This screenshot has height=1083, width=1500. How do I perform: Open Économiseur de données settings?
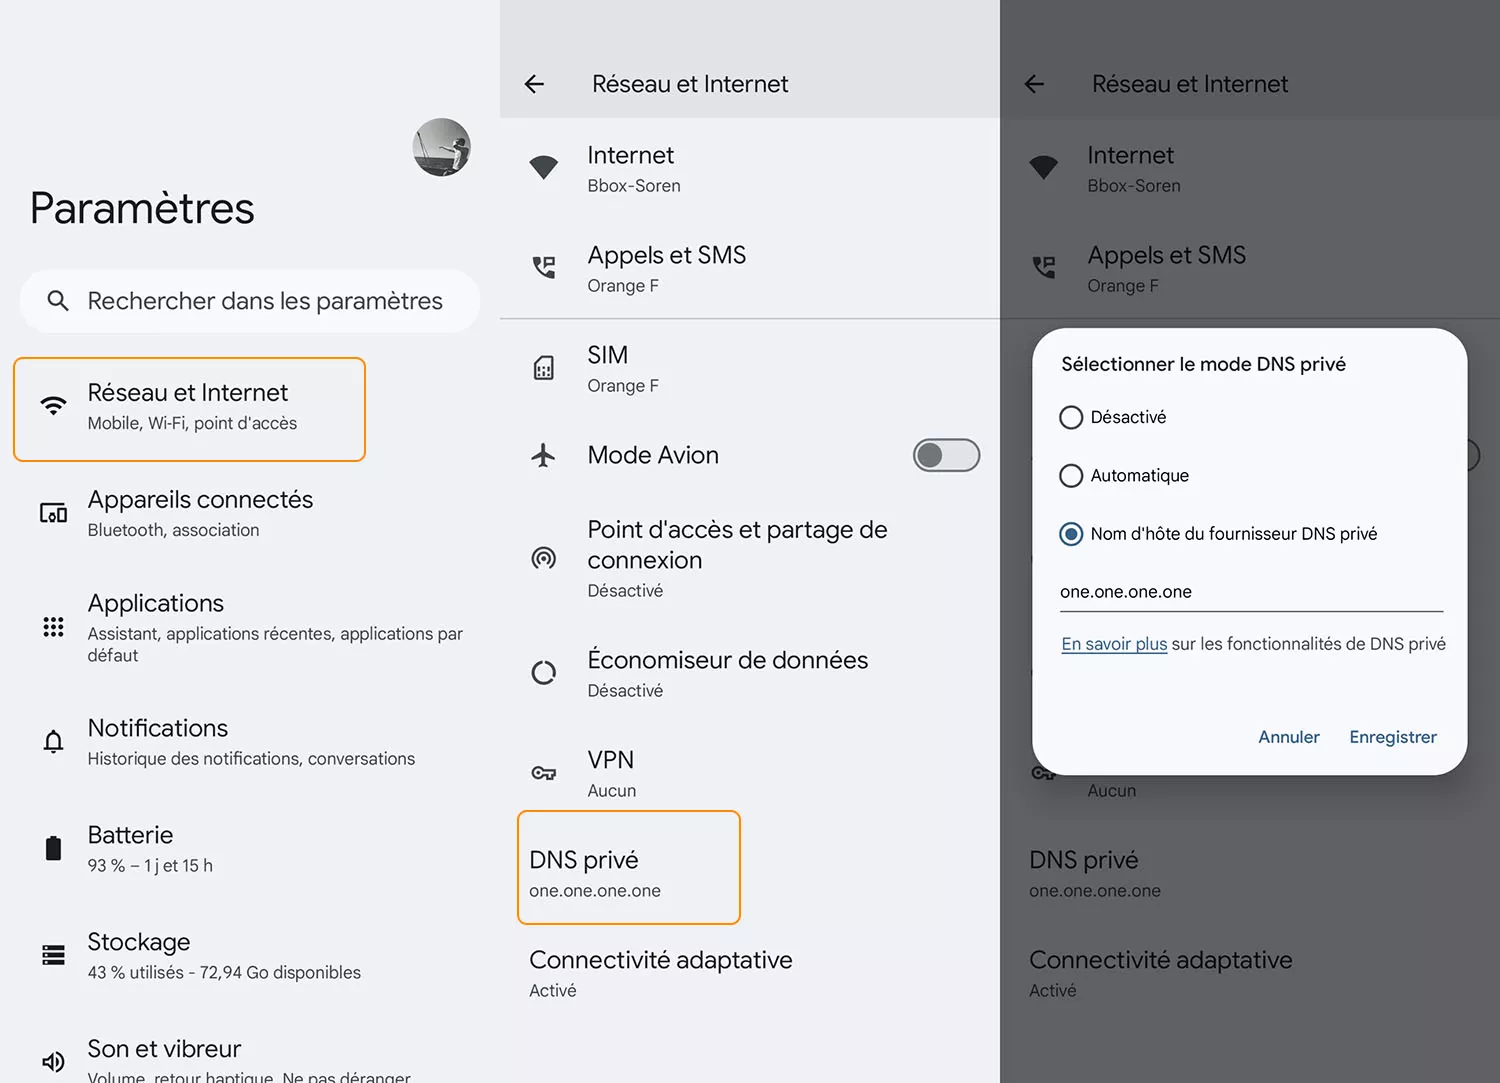pyautogui.click(x=727, y=673)
